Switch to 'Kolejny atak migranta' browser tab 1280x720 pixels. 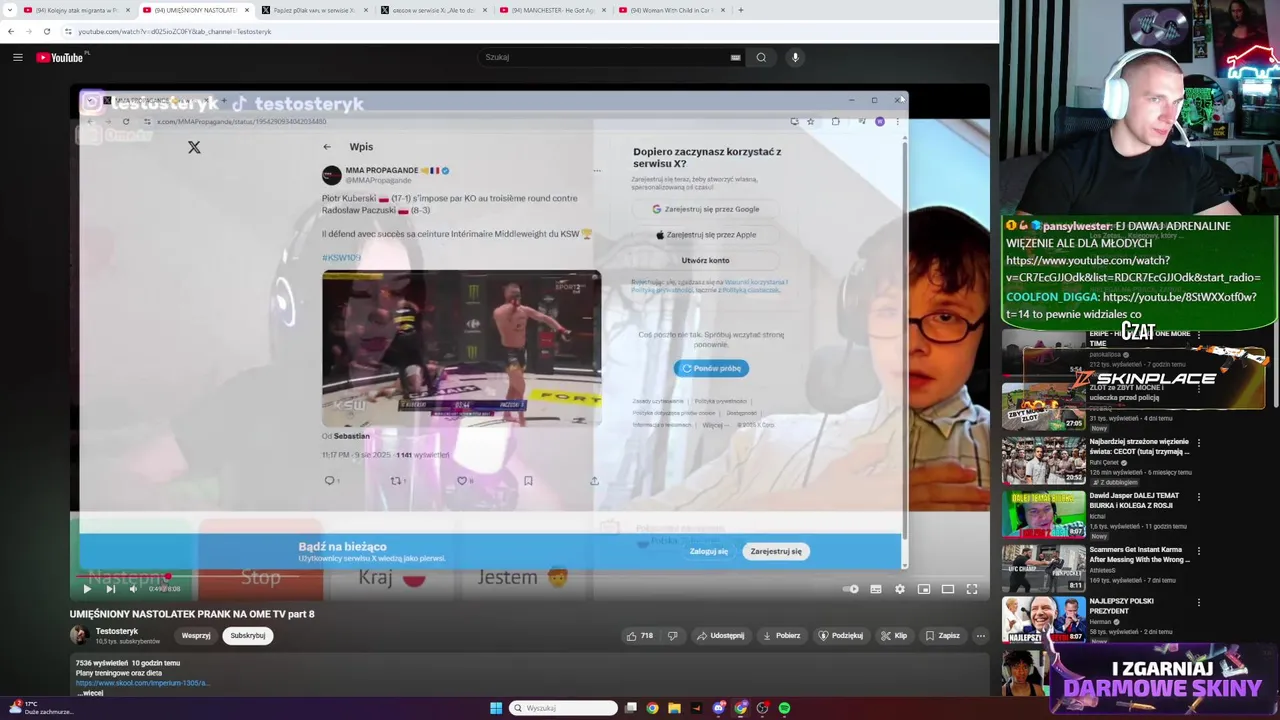77,10
